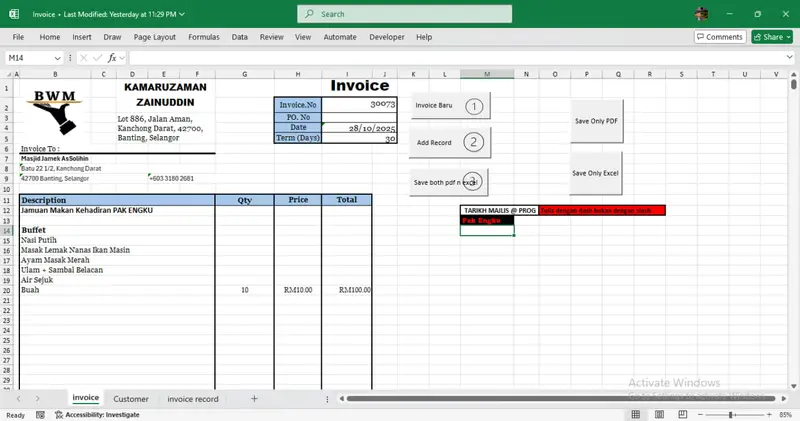Open the Name Box dropdown arrow
This screenshot has height=421, width=800.
57,58
